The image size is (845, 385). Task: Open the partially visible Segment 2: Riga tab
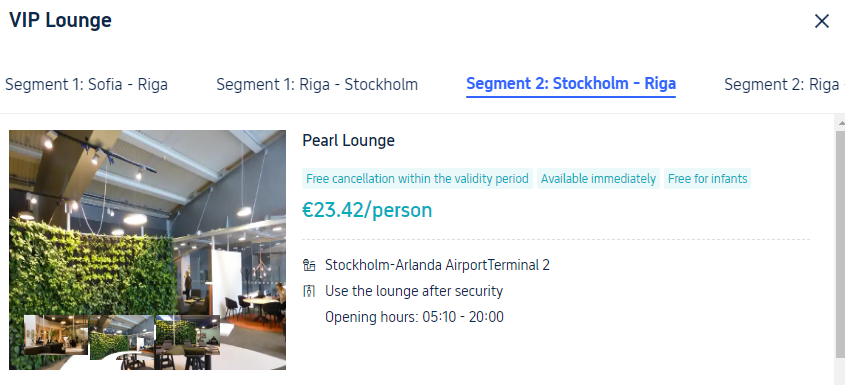784,85
